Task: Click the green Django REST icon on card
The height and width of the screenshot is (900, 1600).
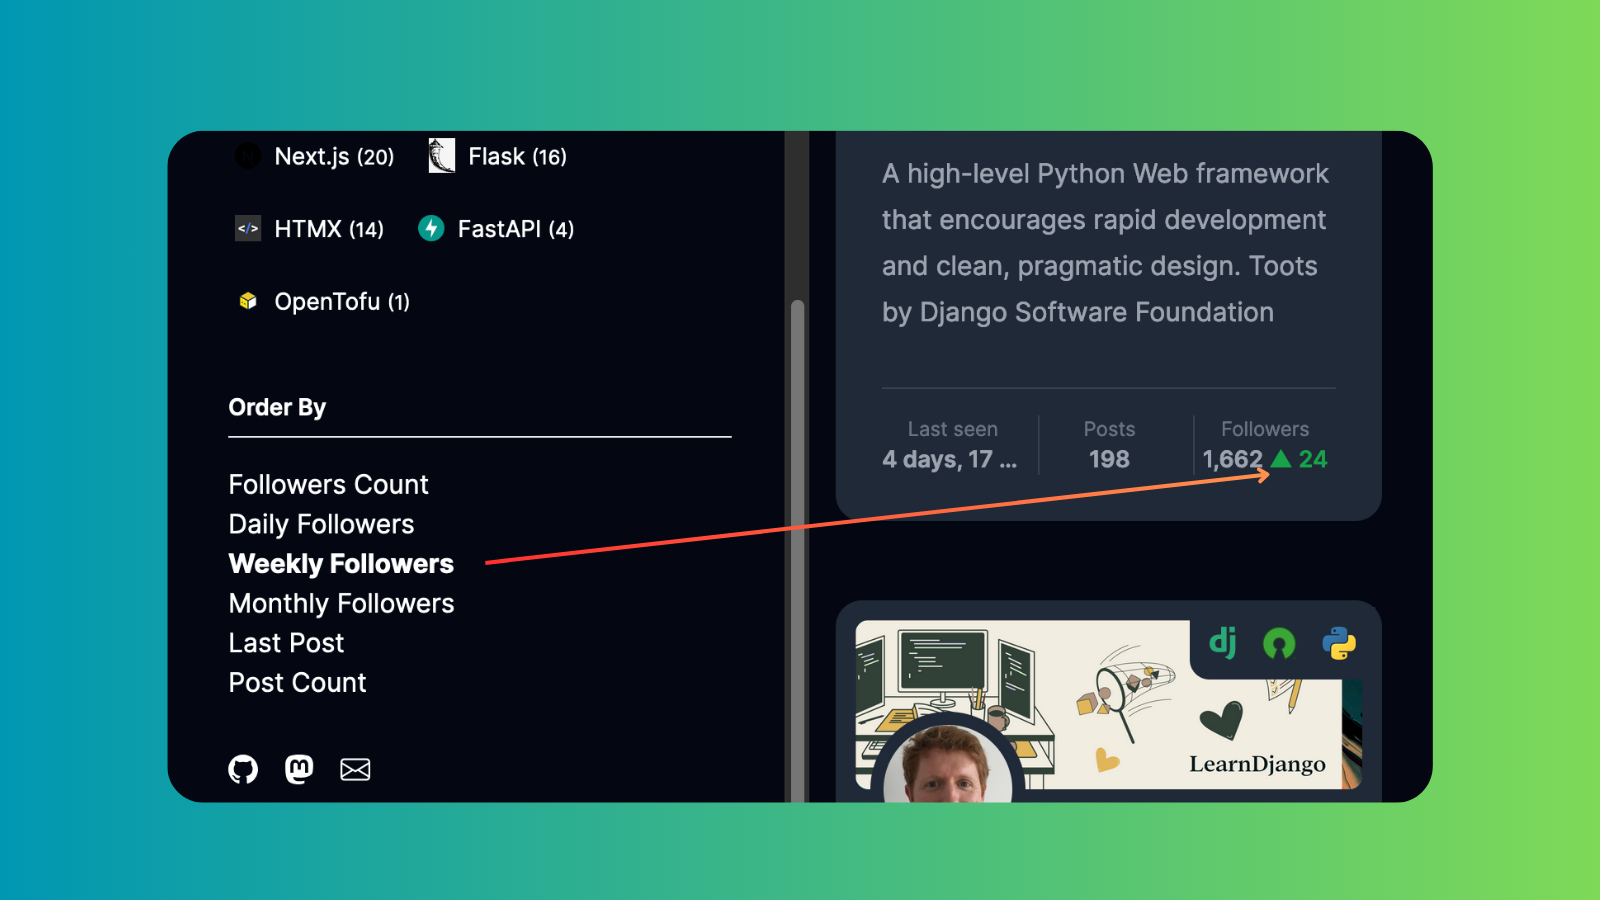Action: (x=1279, y=643)
